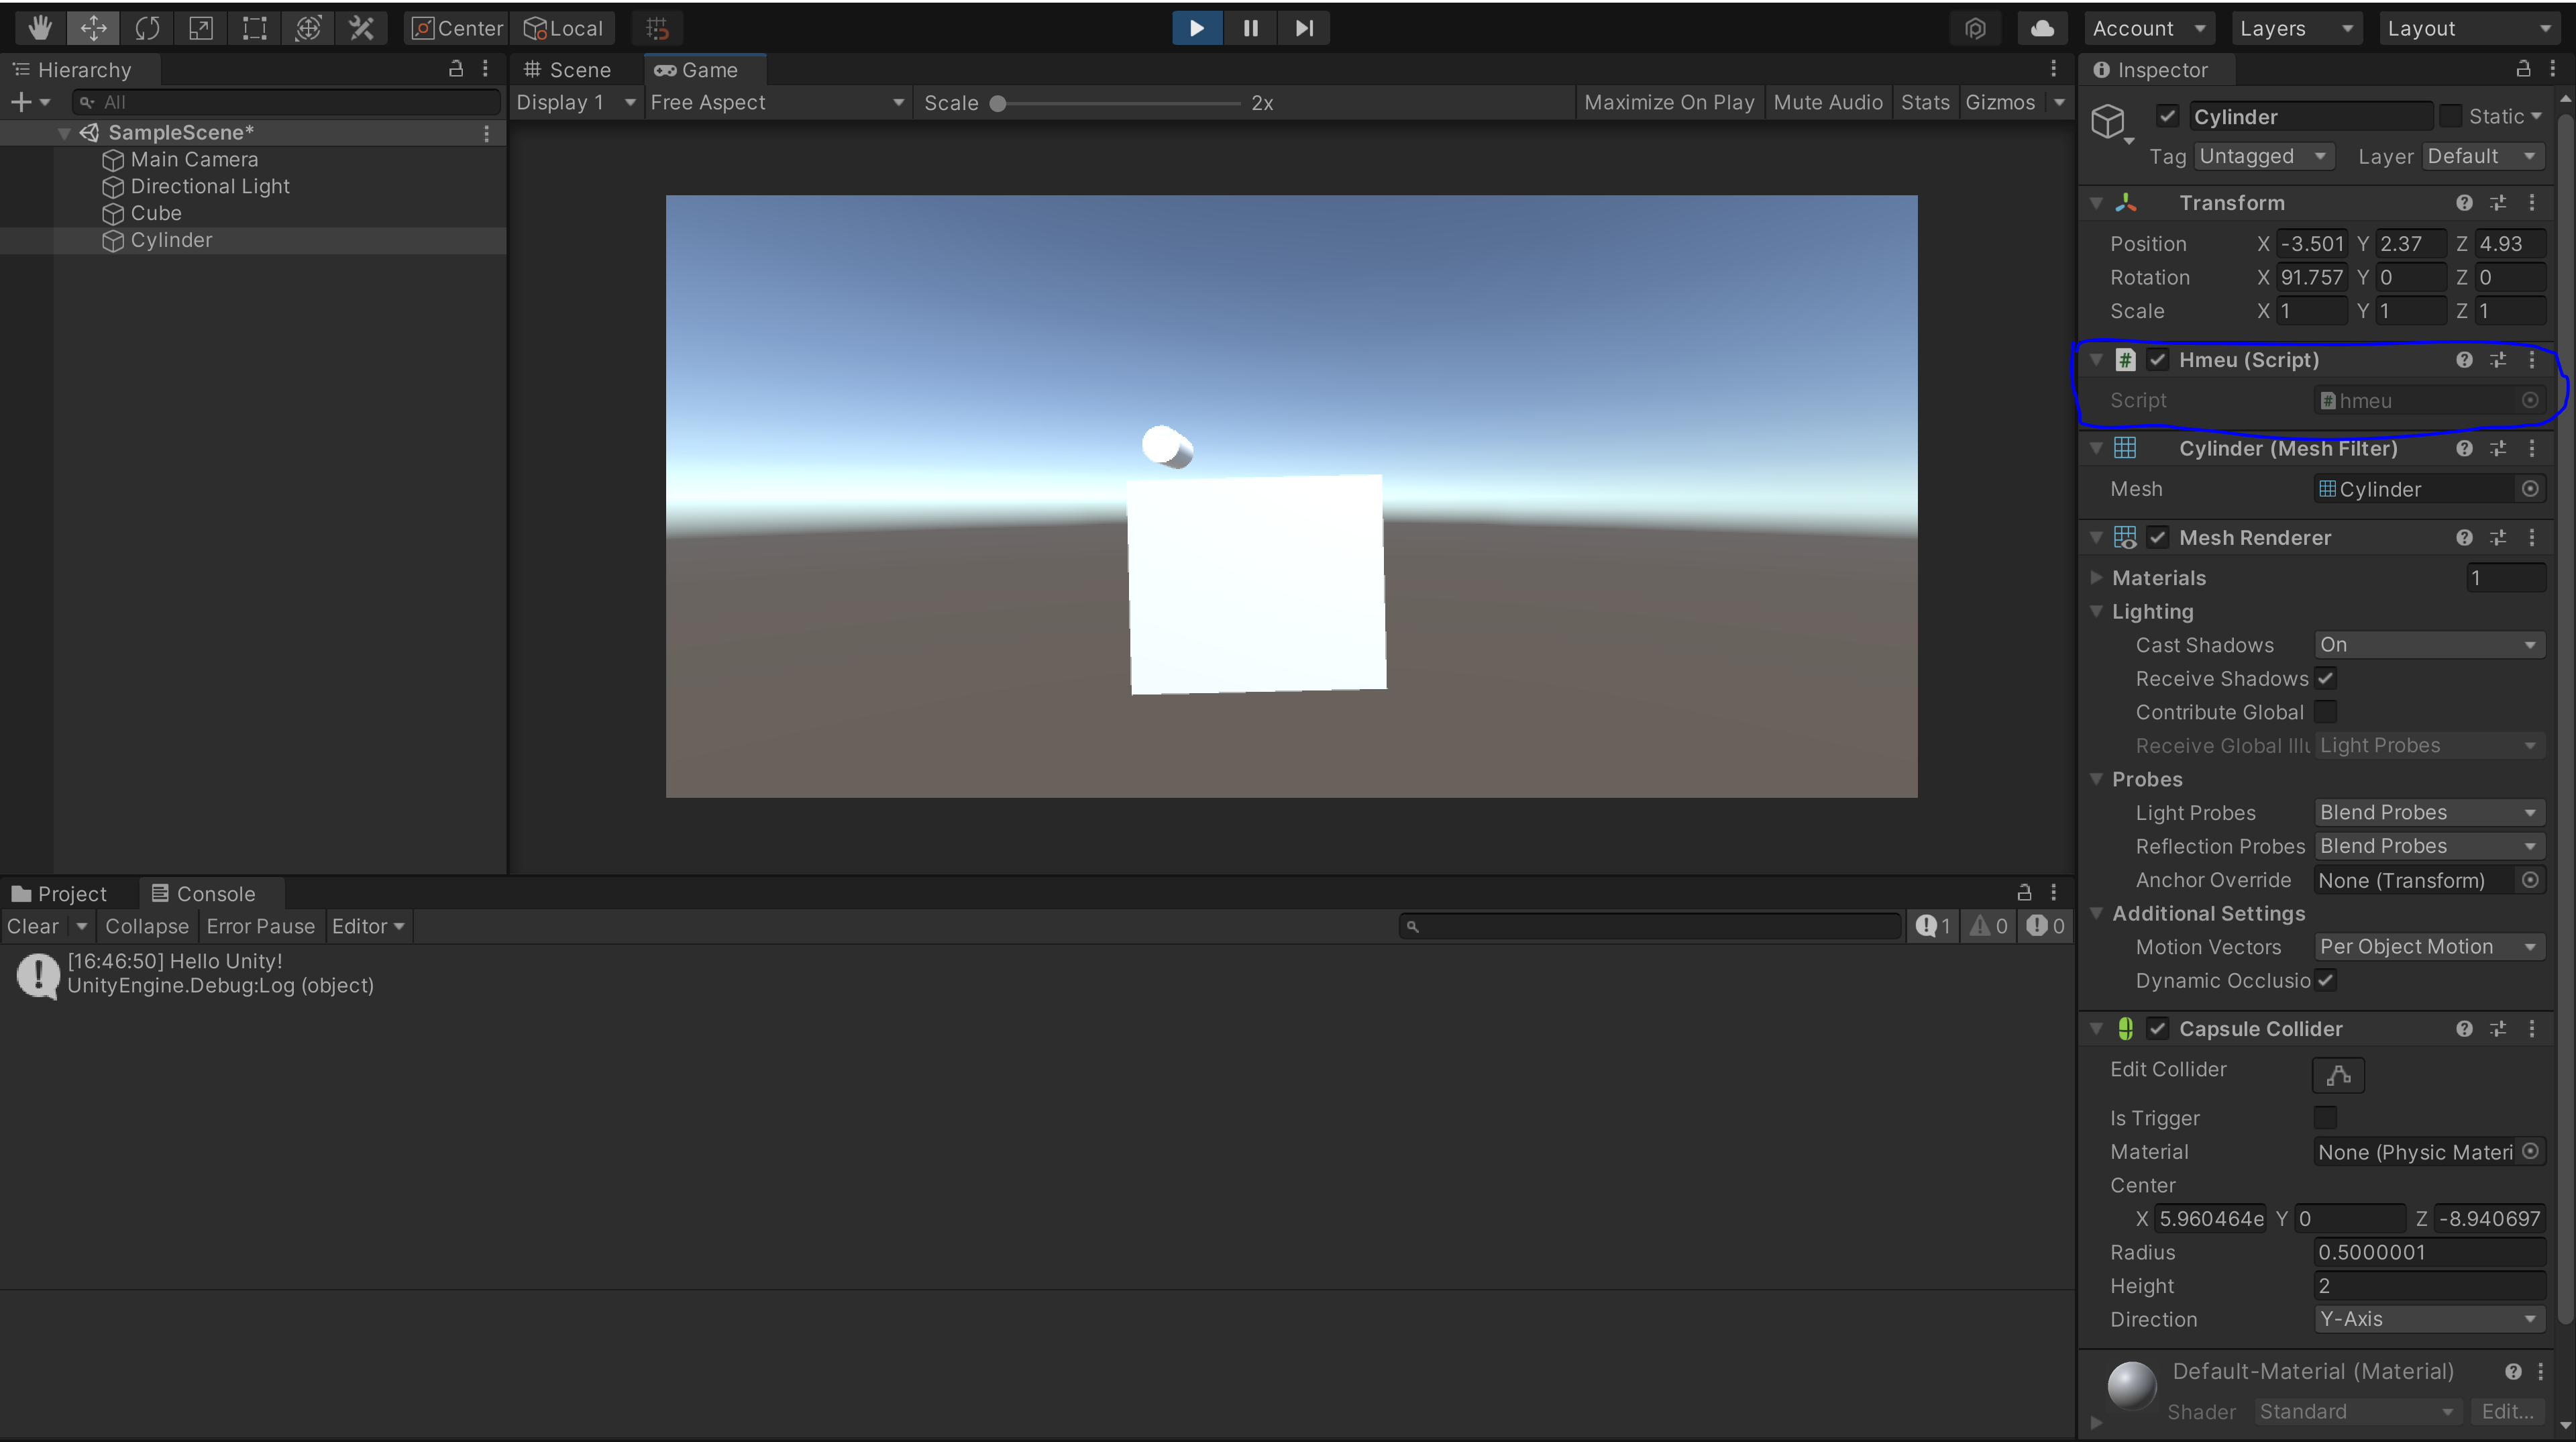Select the Hand tool in toolbar
The width and height of the screenshot is (2576, 1442).
[x=40, y=28]
